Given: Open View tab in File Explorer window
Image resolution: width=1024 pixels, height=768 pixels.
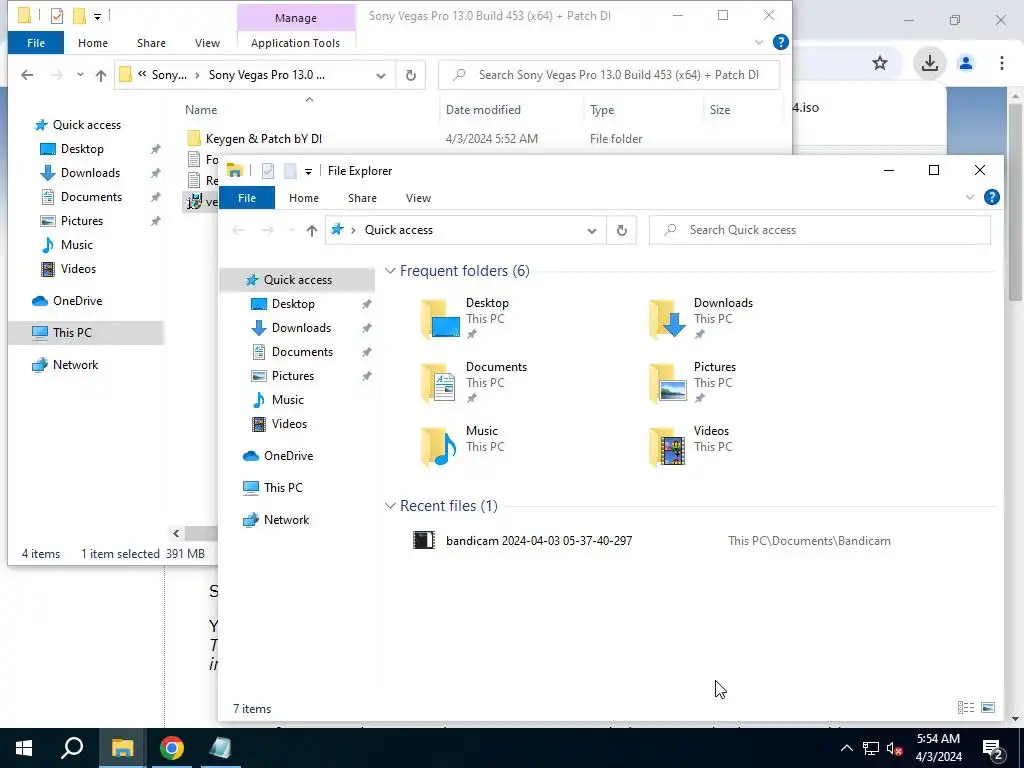Looking at the screenshot, I should tap(418, 198).
